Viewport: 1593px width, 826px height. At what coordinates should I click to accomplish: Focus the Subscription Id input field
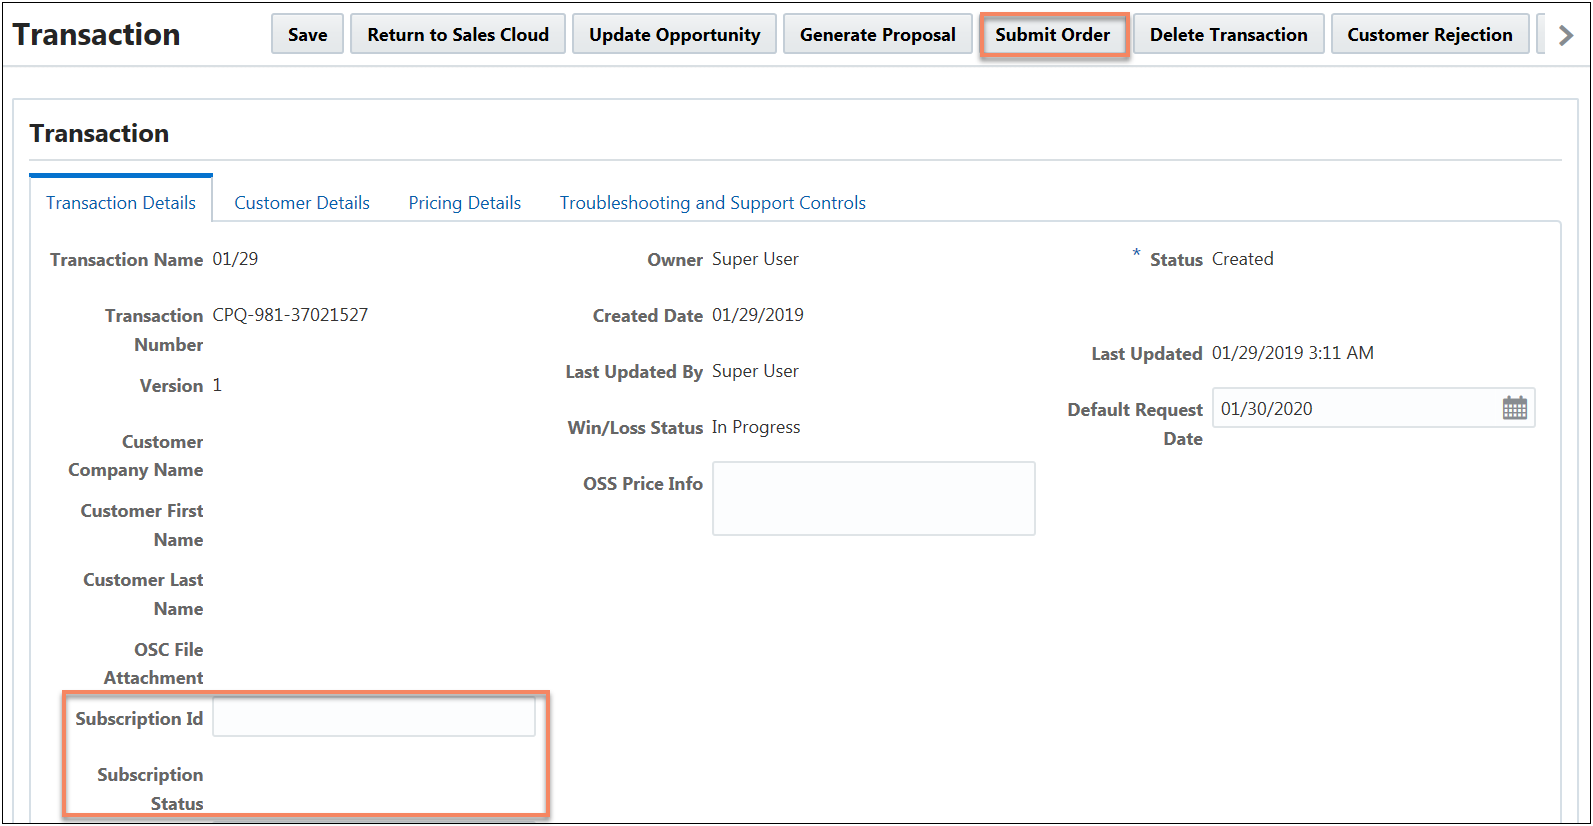pyautogui.click(x=373, y=718)
